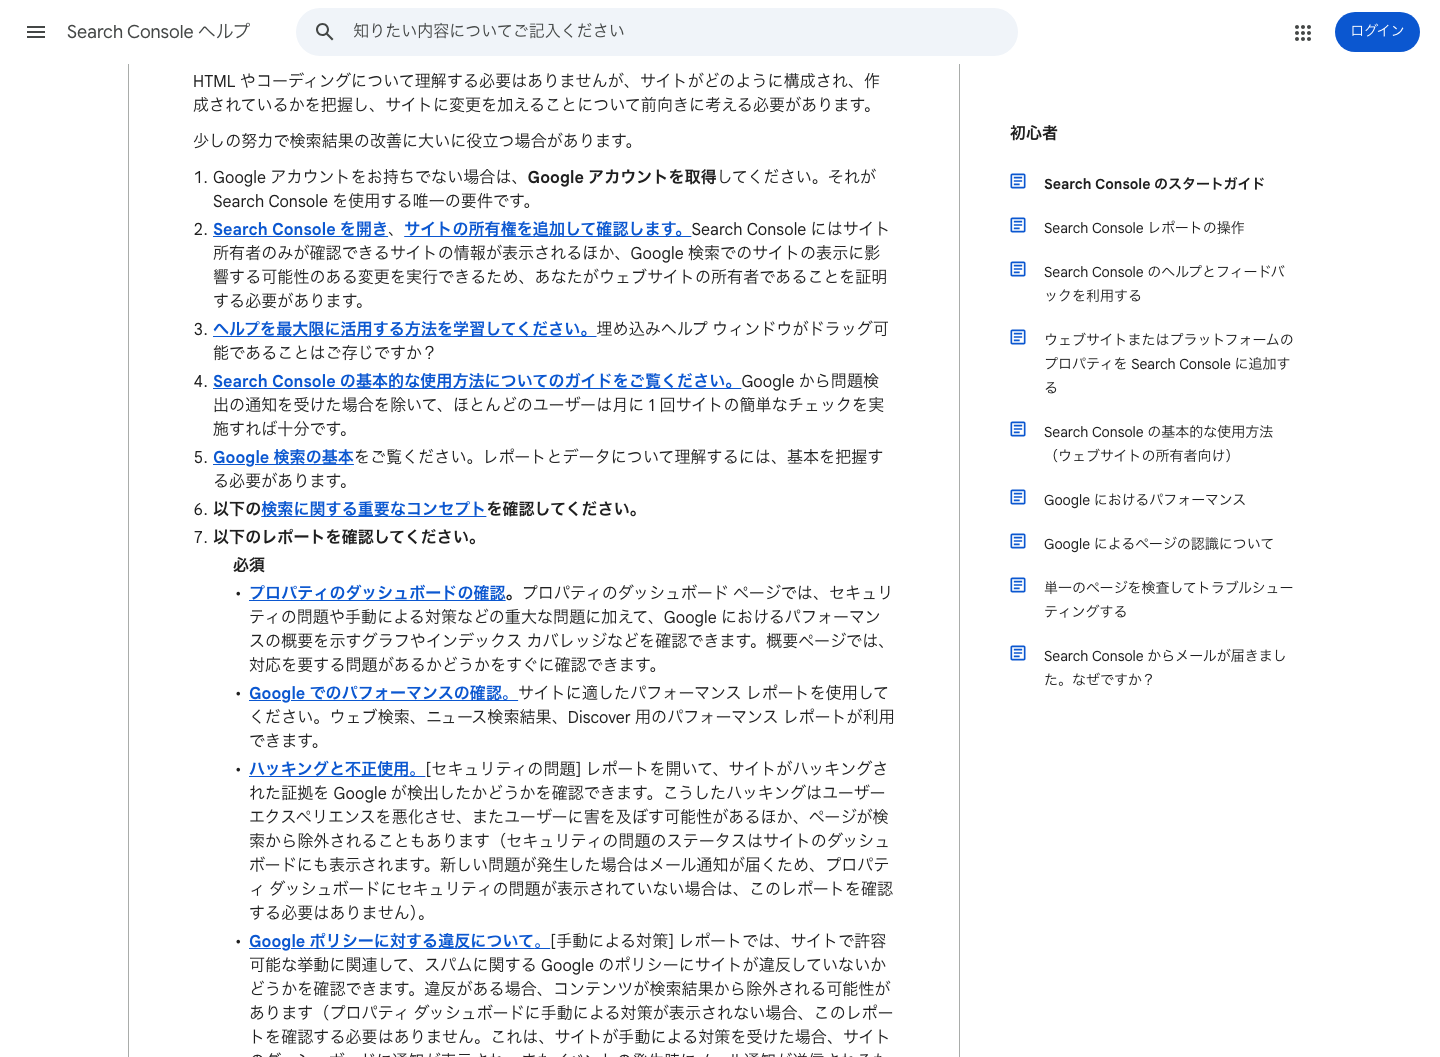Click article icon beside Search Console からメールが届きました
1440x1057 pixels.
1018,653
